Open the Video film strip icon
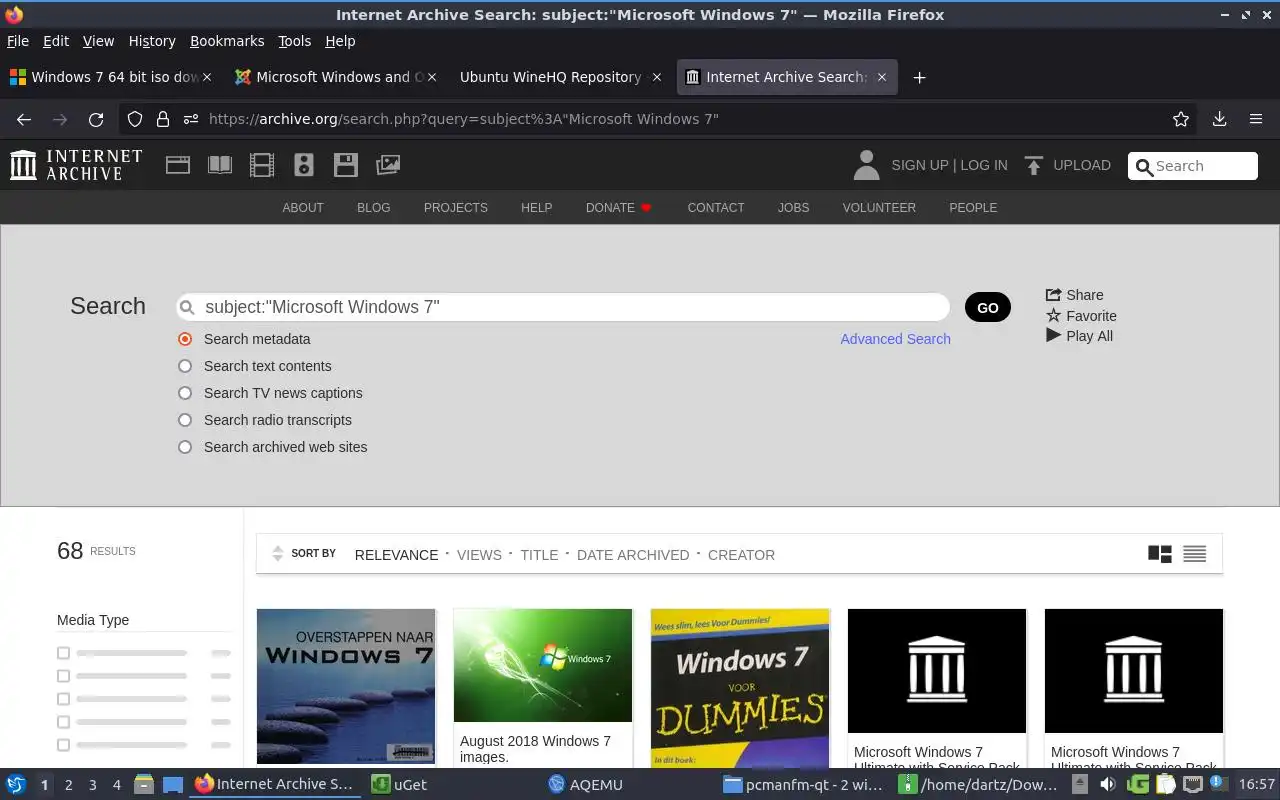 262,165
